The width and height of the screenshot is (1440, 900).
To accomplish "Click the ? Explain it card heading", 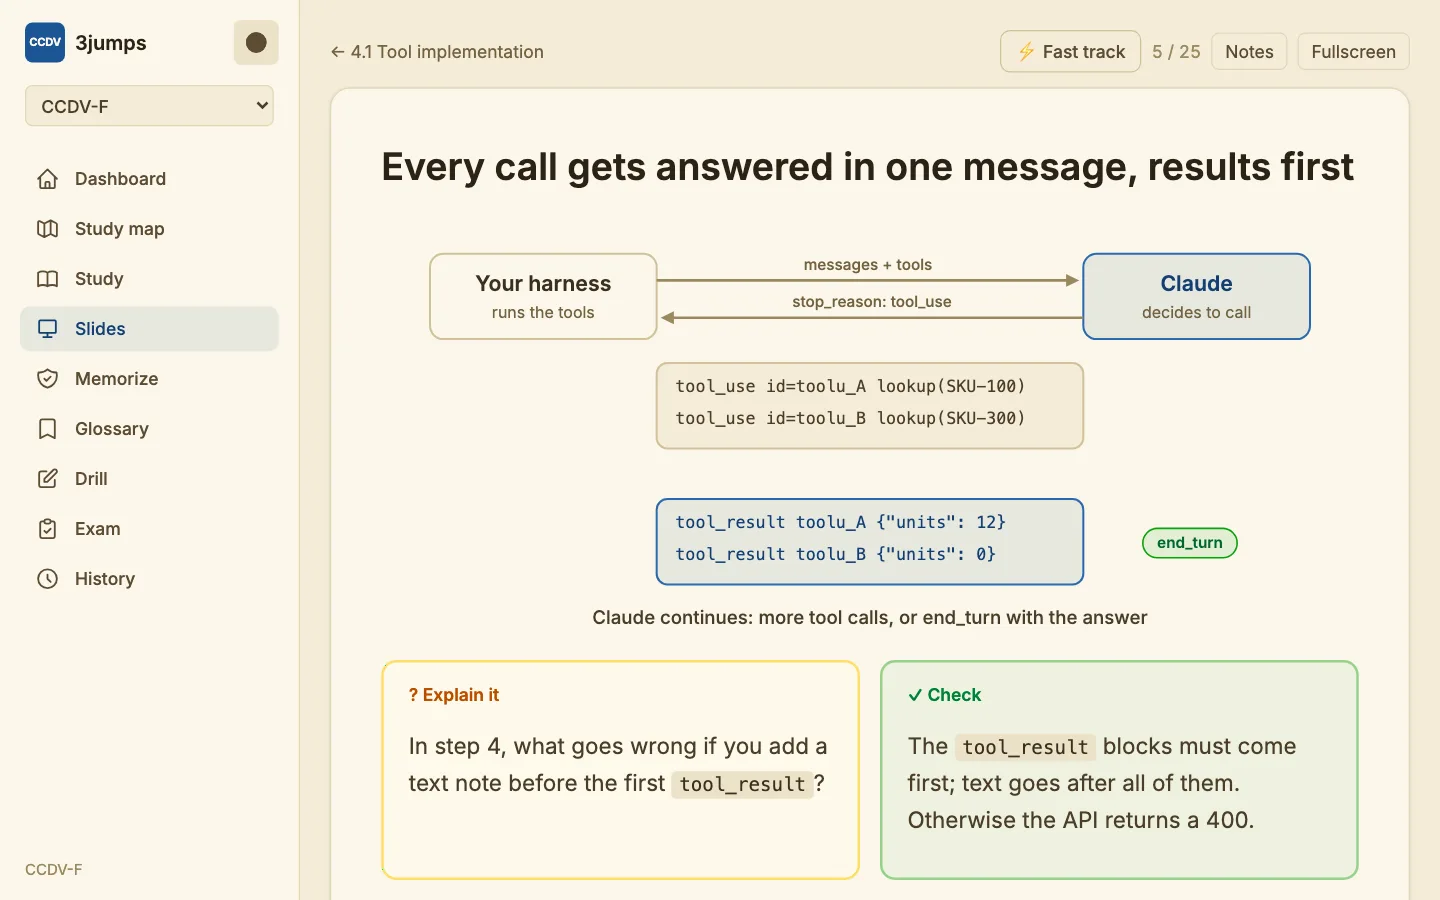I will tap(454, 695).
